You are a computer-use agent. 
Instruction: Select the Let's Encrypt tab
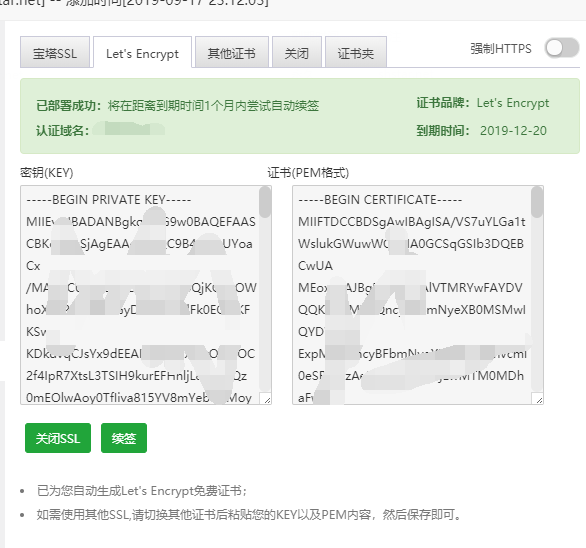[142, 53]
